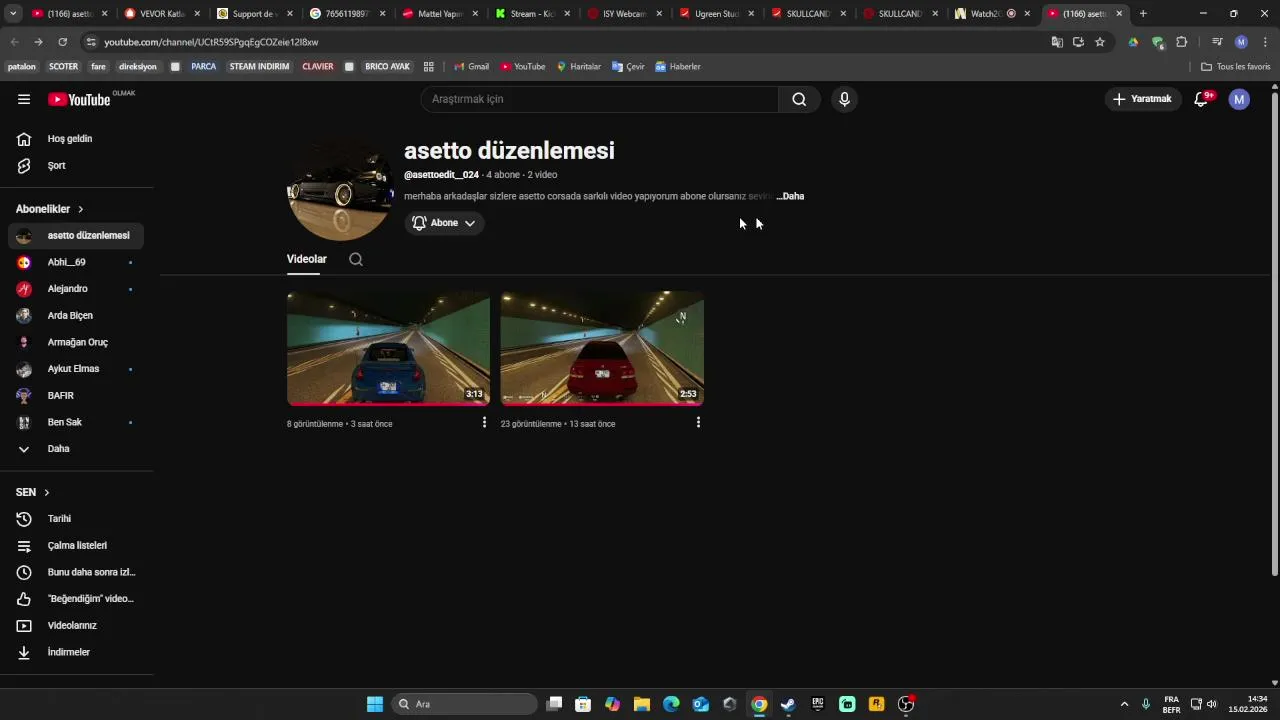The image size is (1280, 720).
Task: Select the Videolar tab
Action: click(307, 259)
